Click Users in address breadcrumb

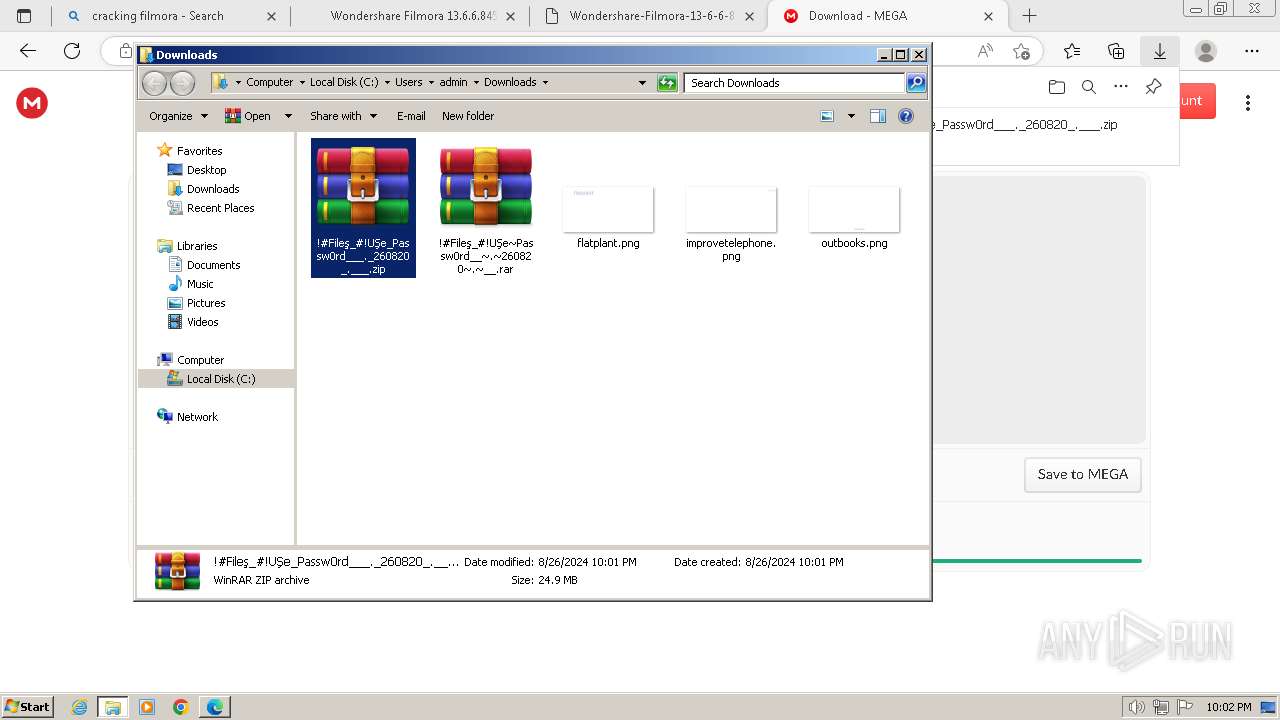click(408, 83)
